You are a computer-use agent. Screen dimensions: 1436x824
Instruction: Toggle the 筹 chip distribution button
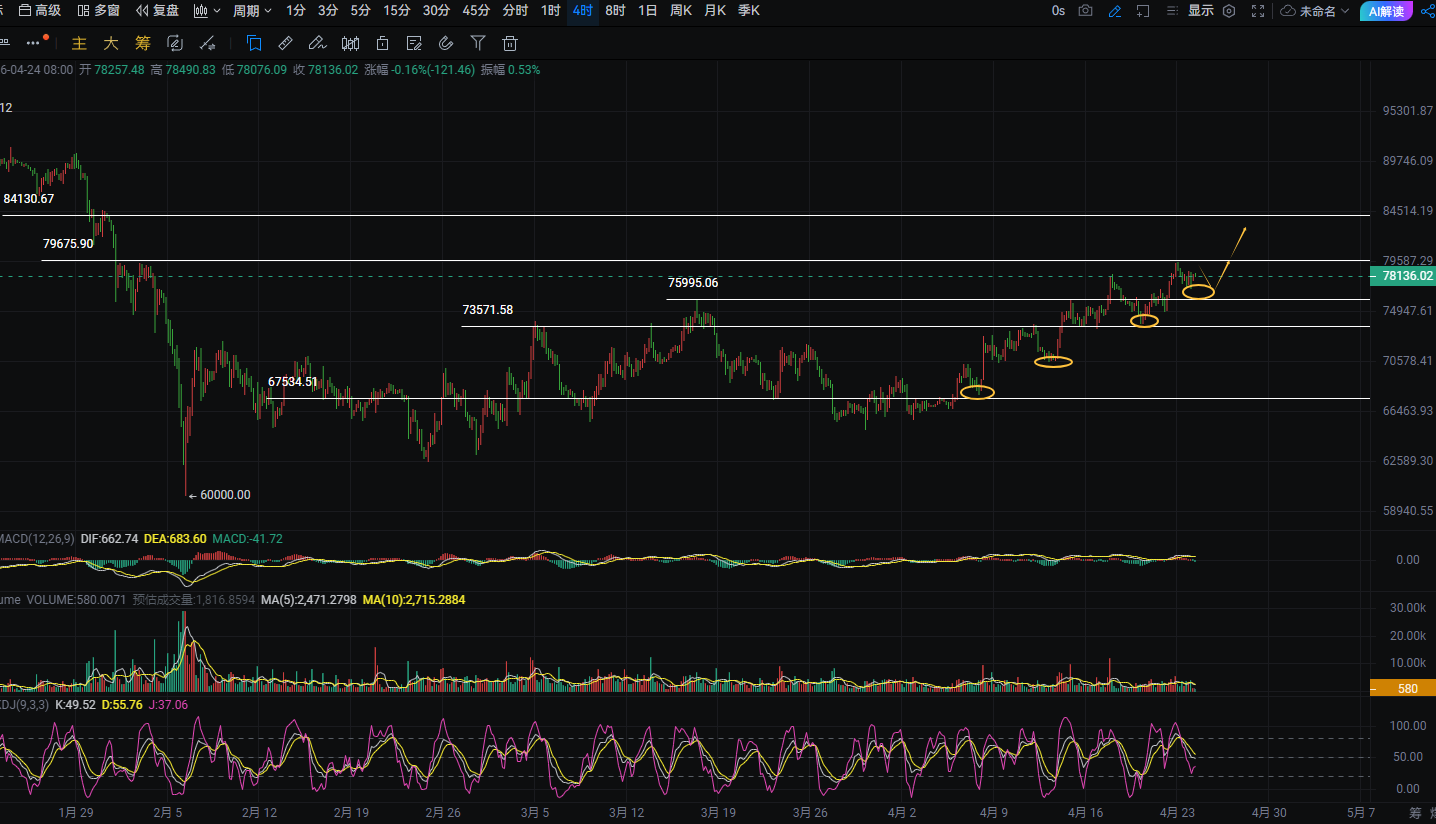(143, 44)
